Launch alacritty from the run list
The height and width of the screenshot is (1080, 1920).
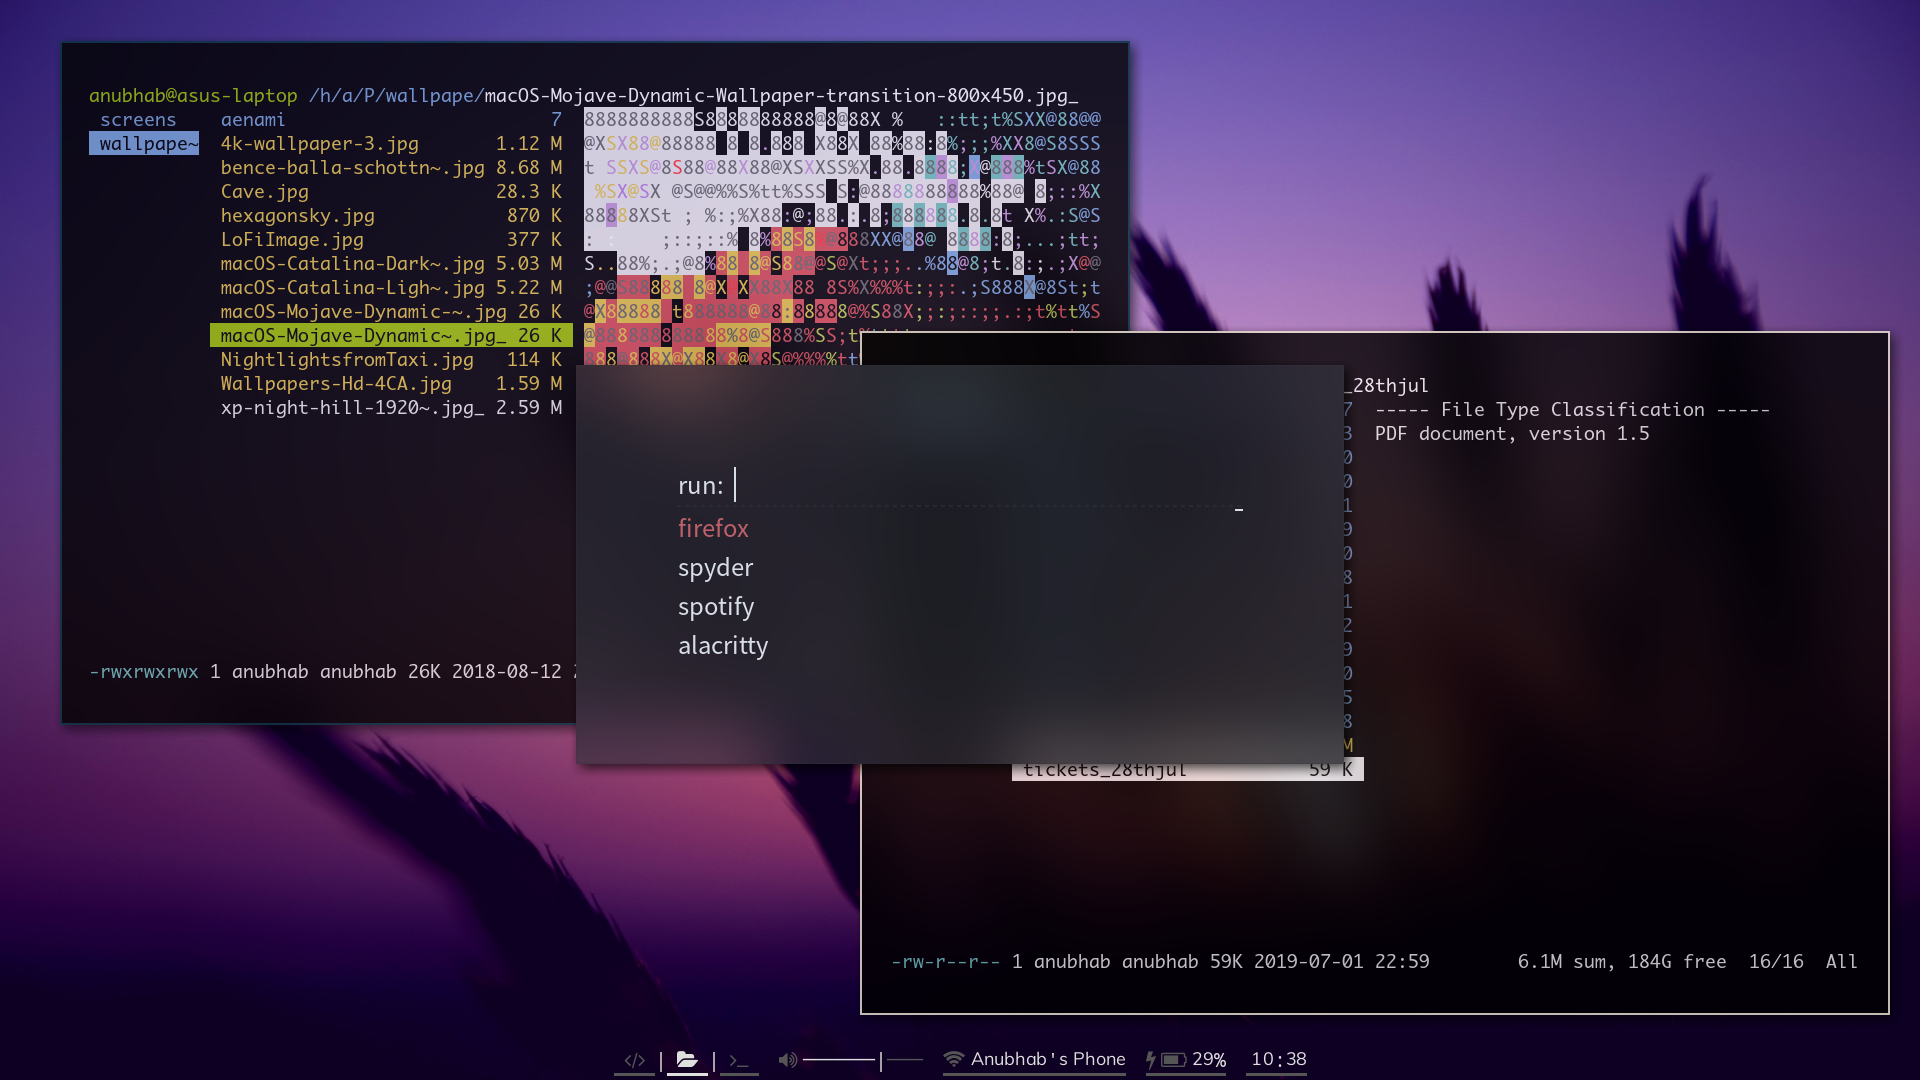tap(723, 645)
